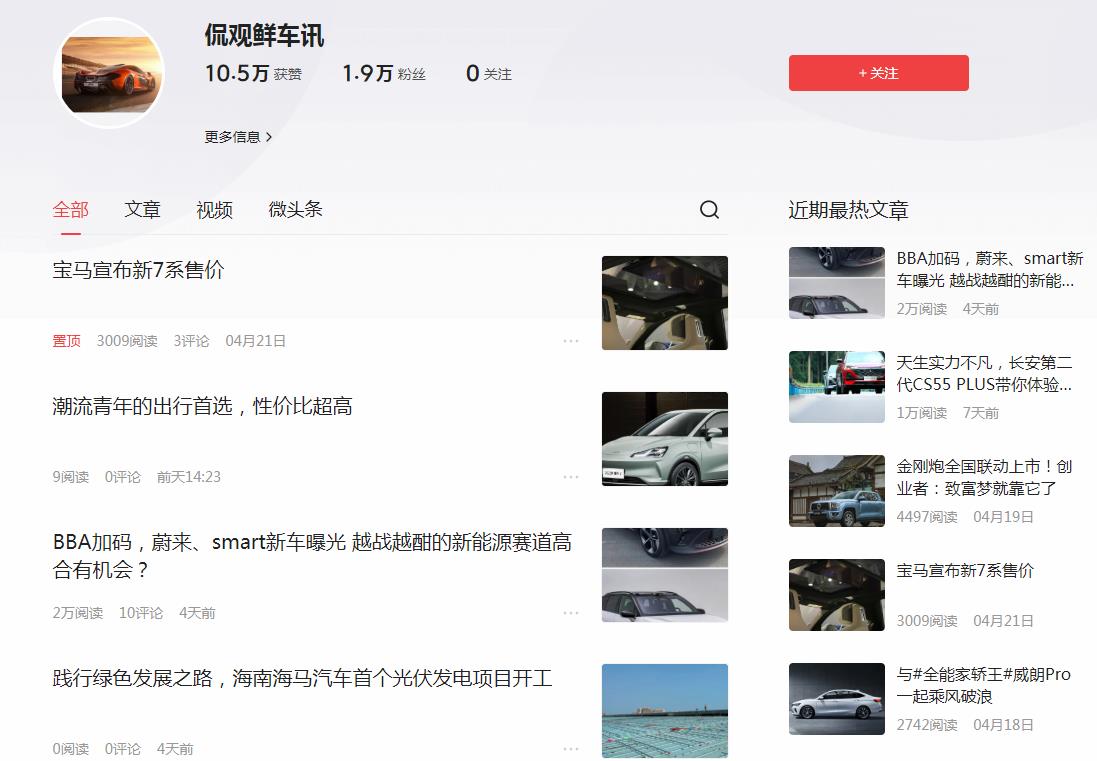
Task: Click sidebar thumbnail of blue 金刚炮 pickup
Action: click(837, 490)
